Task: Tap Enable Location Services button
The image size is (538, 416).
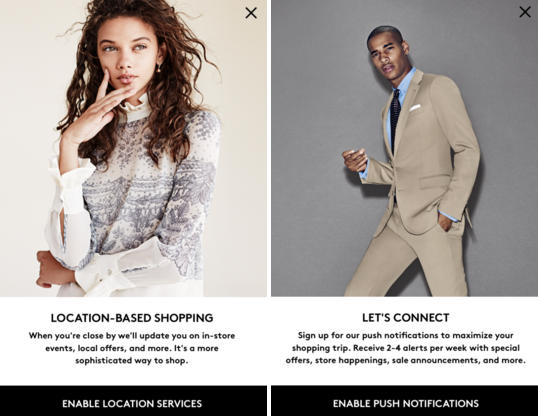Action: [133, 401]
